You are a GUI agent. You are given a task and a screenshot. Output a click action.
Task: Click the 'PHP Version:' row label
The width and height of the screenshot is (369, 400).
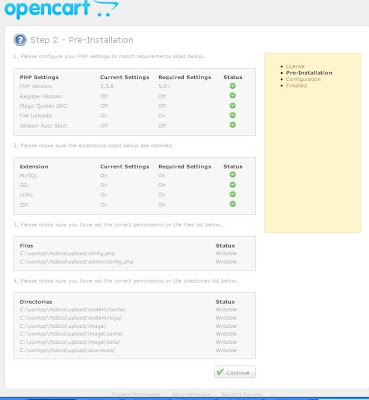[36, 86]
